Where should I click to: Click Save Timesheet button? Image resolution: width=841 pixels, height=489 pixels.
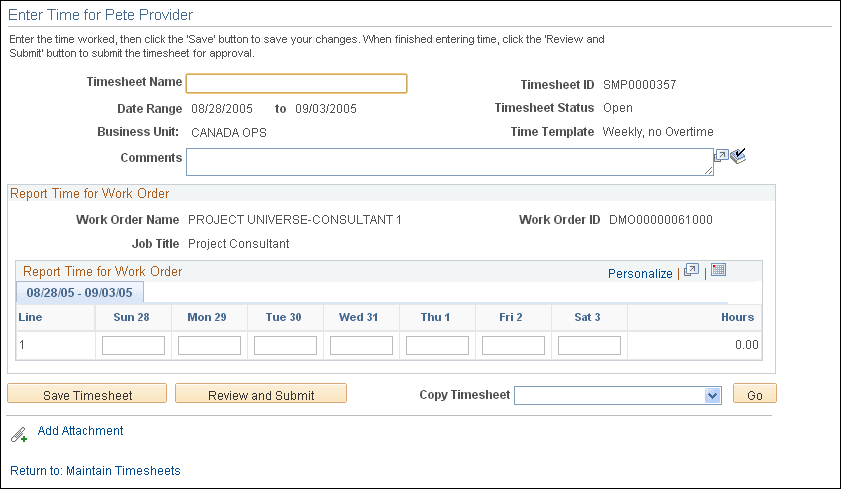click(x=87, y=394)
